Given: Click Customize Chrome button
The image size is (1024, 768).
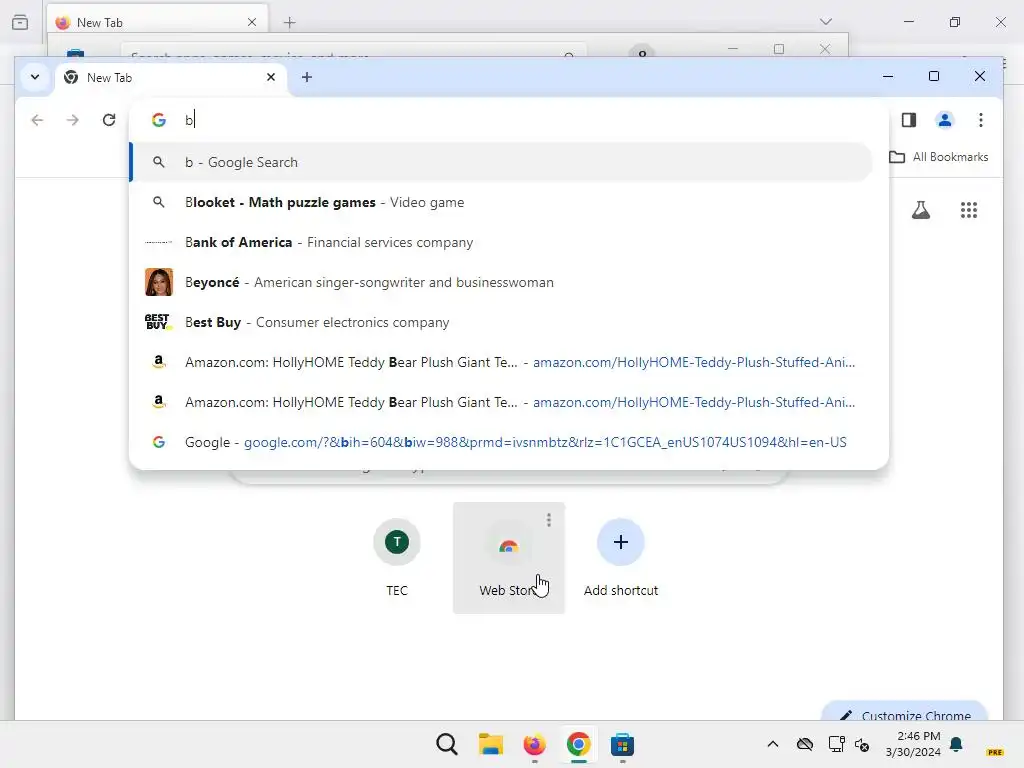Looking at the screenshot, I should click(x=904, y=713).
